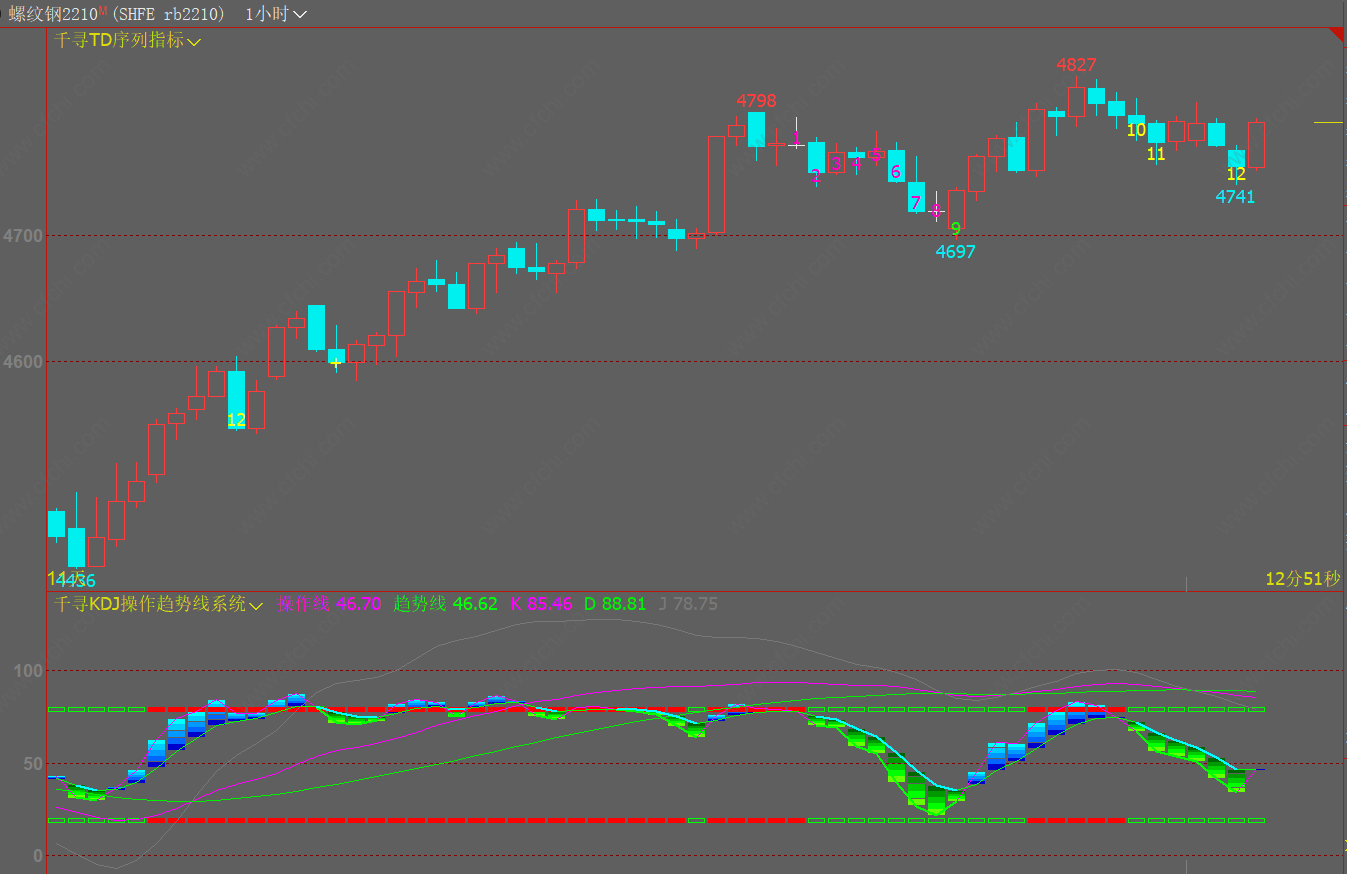This screenshot has width=1347, height=874.
Task: Click the 4700 price axis label
Action: click(23, 237)
